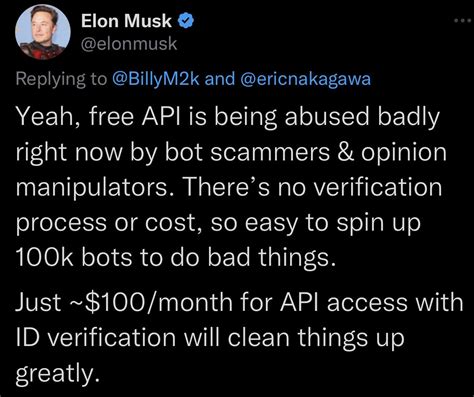Open Elon Musk's profile avatar photo
Image resolution: width=474 pixels, height=397 pixels.
(x=43, y=32)
